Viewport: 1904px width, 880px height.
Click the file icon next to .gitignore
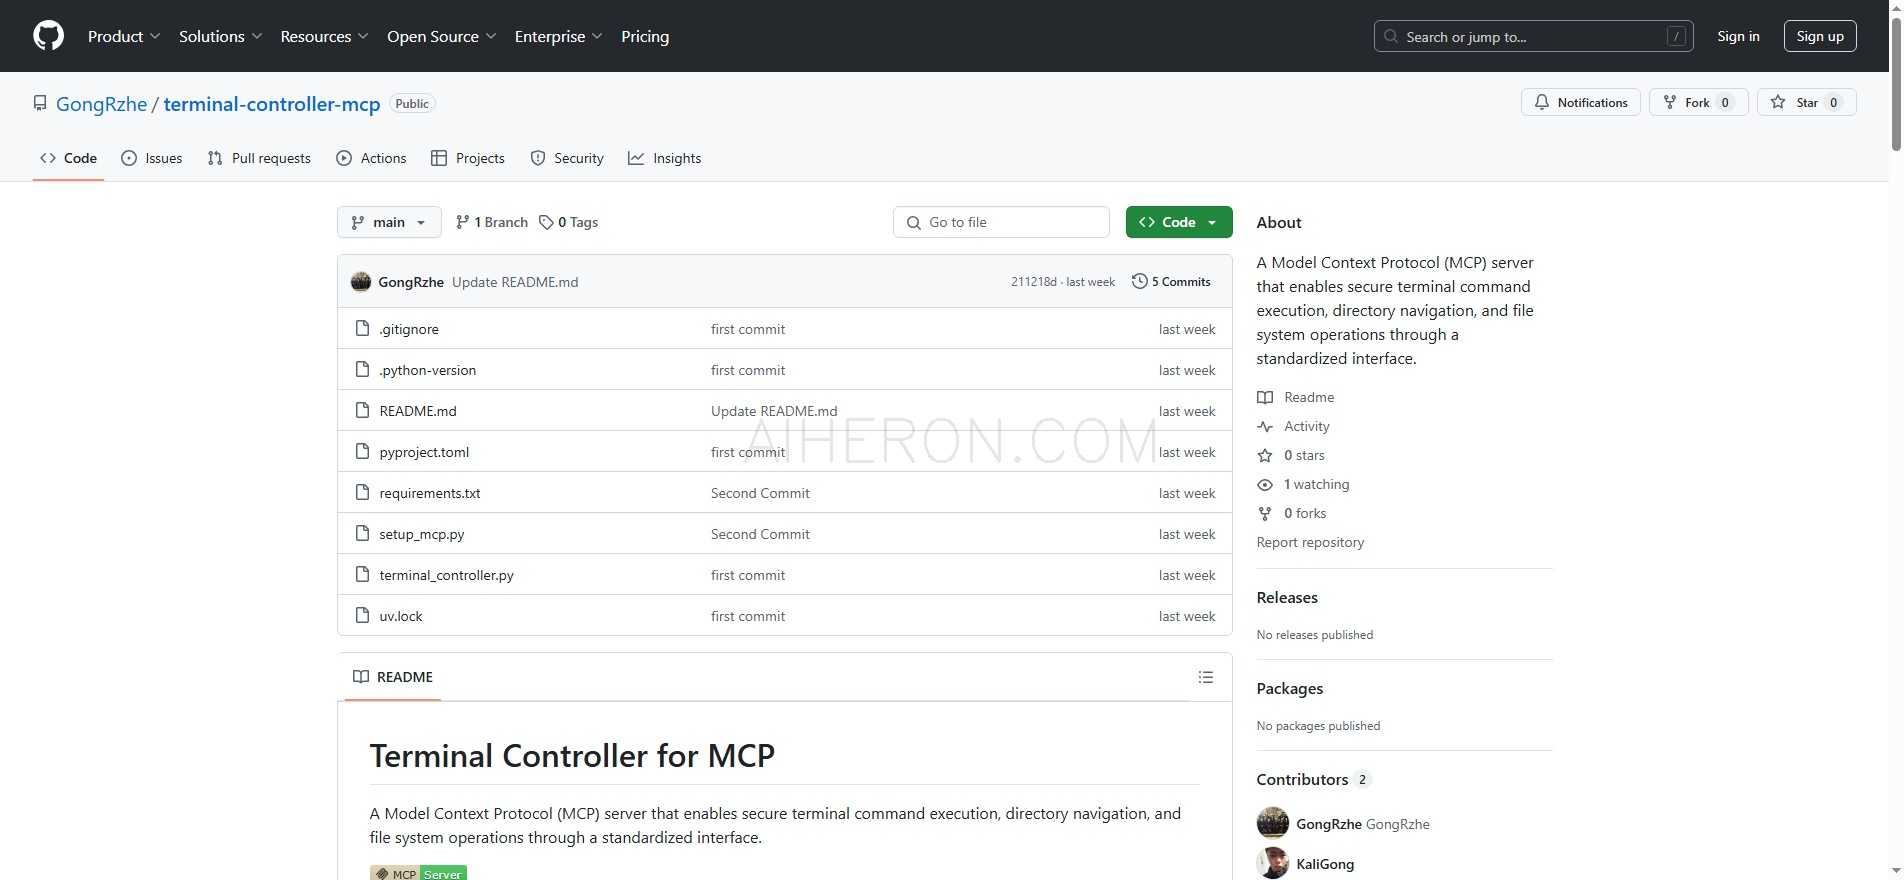[x=363, y=329]
